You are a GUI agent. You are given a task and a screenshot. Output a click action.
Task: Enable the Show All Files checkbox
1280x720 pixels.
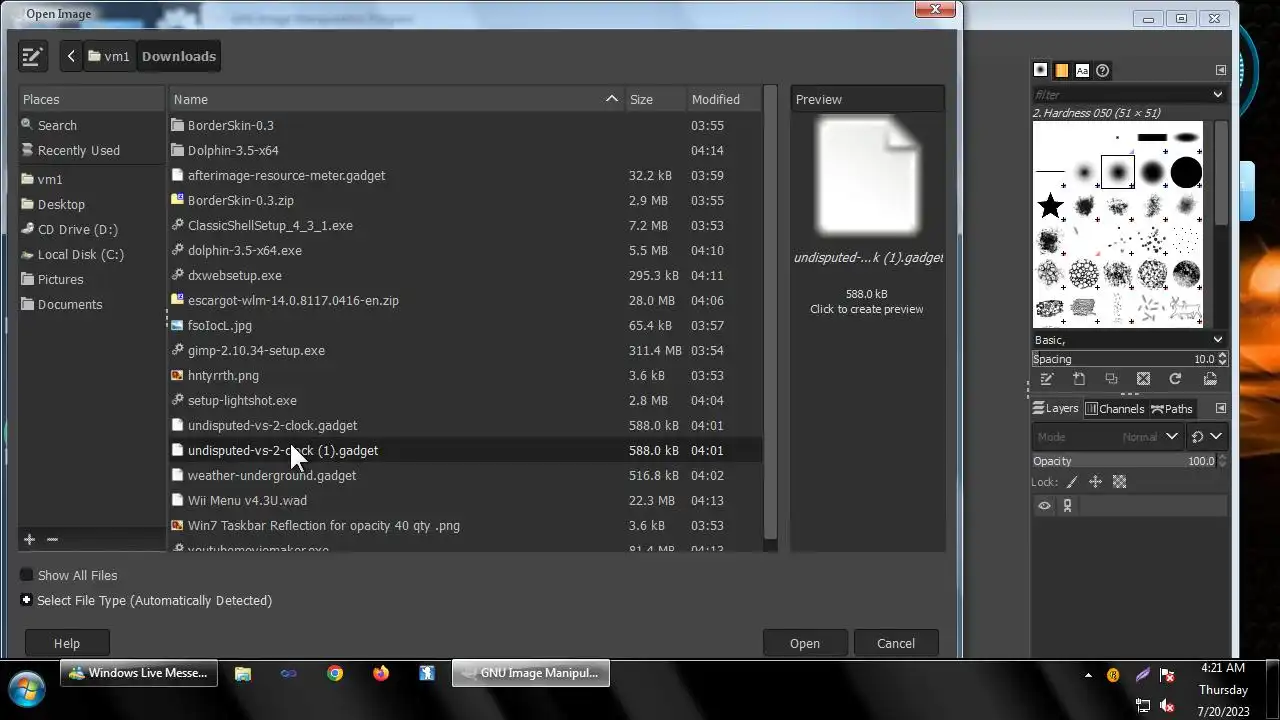(x=27, y=575)
